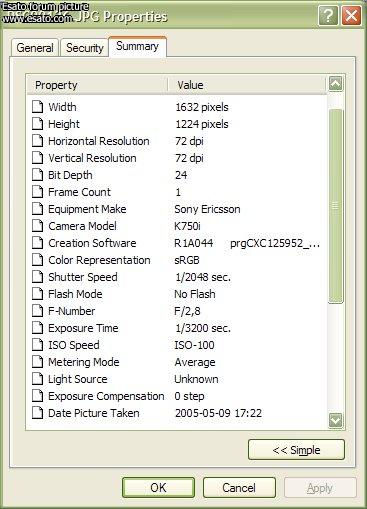Click the icon next to F-Number
This screenshot has width=367, height=509.
pyautogui.click(x=37, y=311)
